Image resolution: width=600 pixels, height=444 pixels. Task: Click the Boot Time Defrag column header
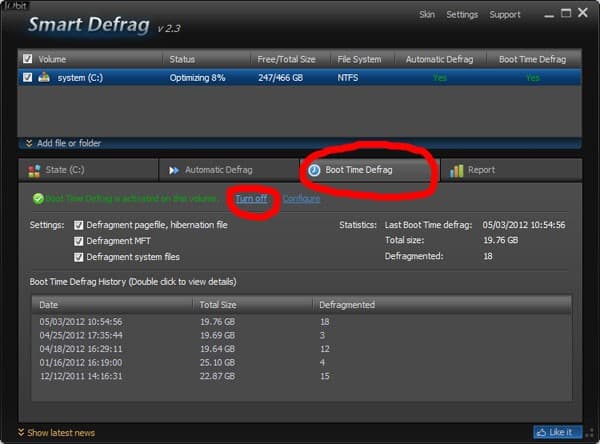click(533, 59)
